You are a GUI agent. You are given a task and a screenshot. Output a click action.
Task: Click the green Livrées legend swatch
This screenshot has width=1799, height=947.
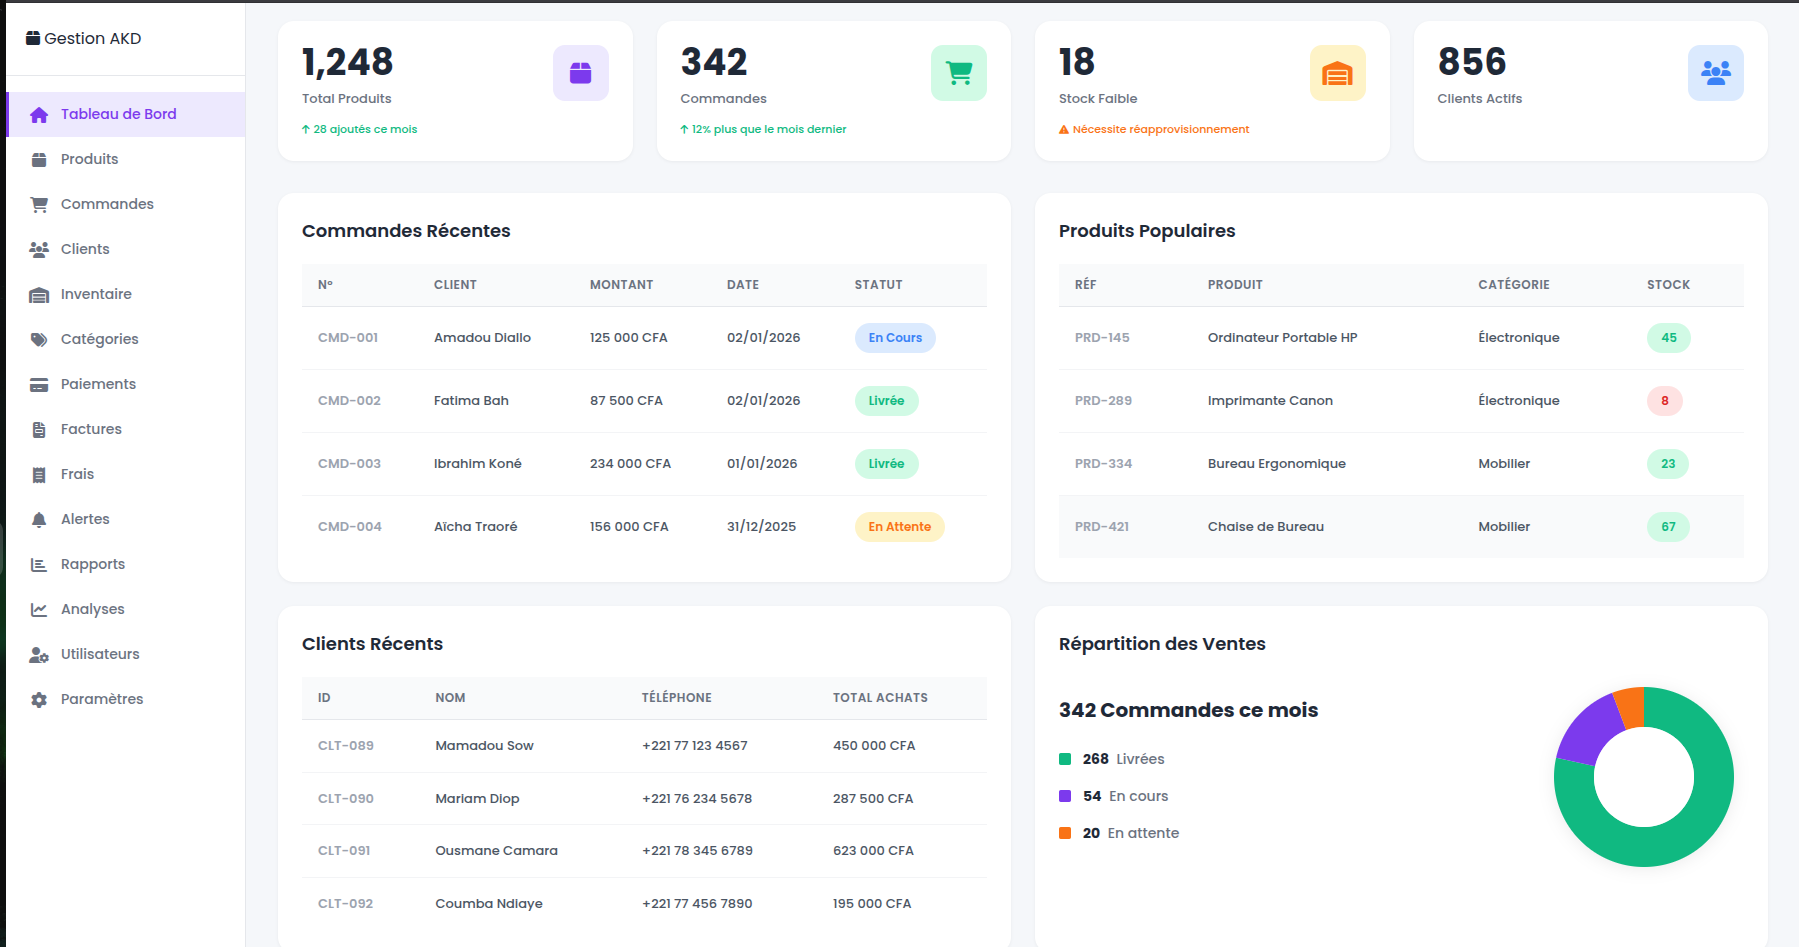click(x=1065, y=759)
